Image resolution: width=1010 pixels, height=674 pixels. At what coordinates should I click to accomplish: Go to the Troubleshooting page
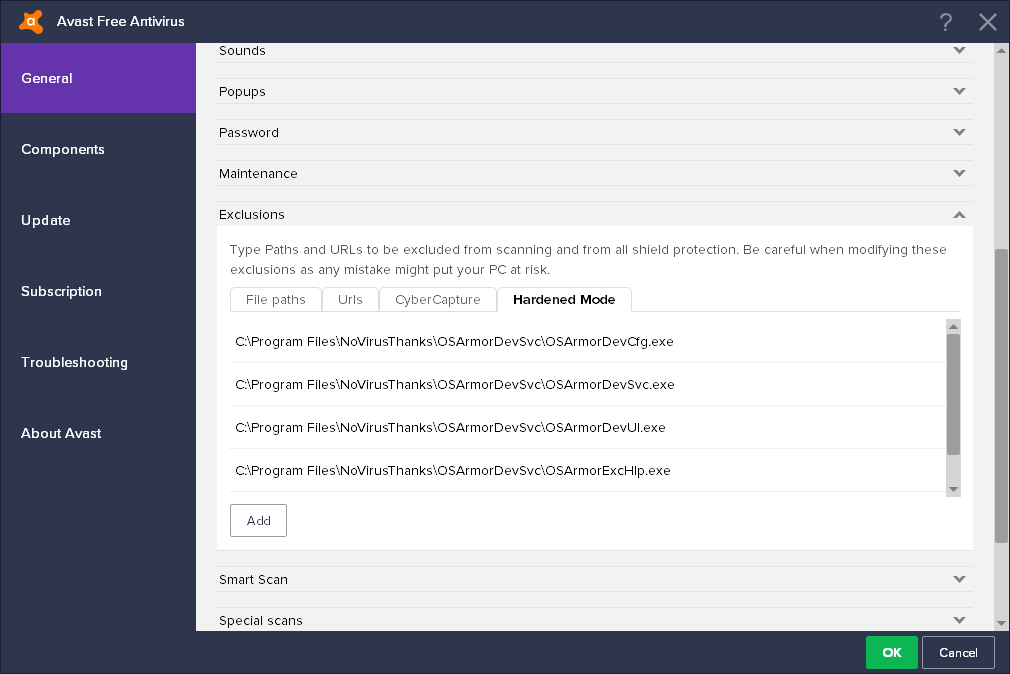point(74,362)
